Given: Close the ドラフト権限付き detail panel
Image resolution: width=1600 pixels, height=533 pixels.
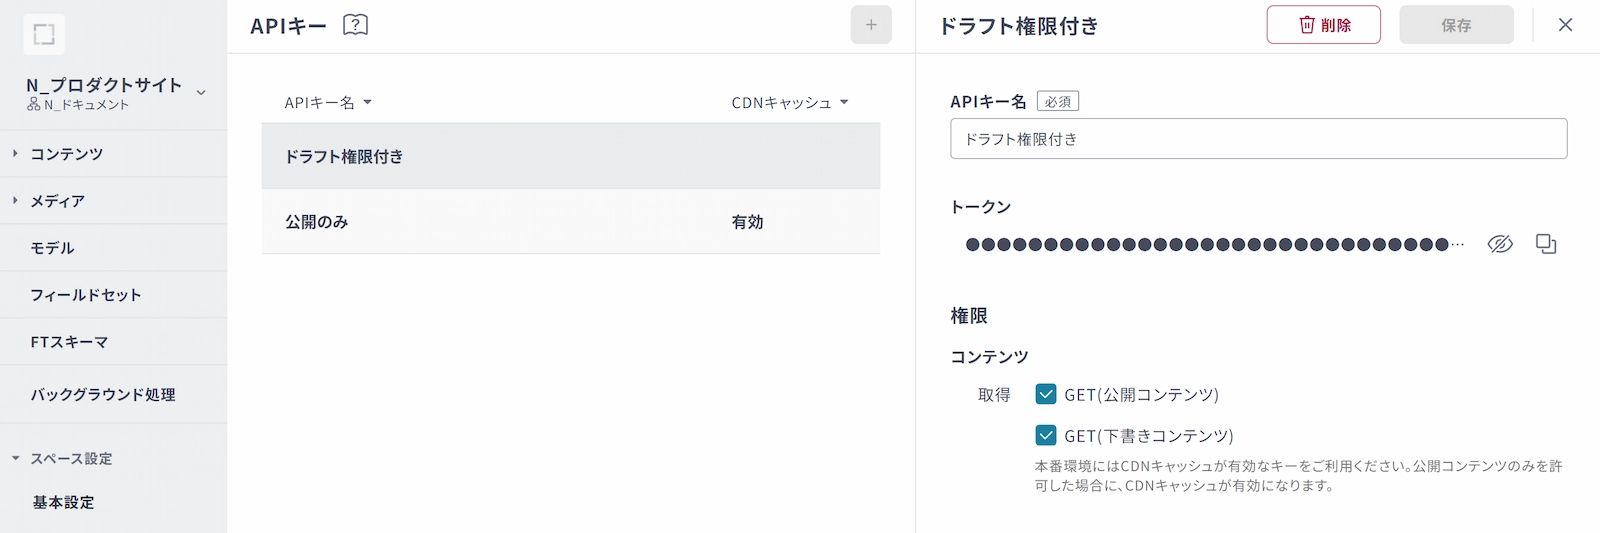Looking at the screenshot, I should click(x=1565, y=25).
